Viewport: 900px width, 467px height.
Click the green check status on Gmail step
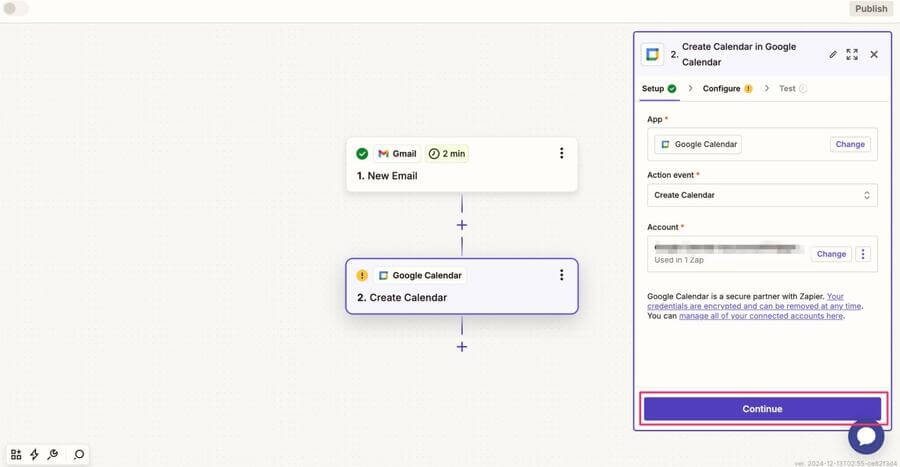(x=362, y=154)
